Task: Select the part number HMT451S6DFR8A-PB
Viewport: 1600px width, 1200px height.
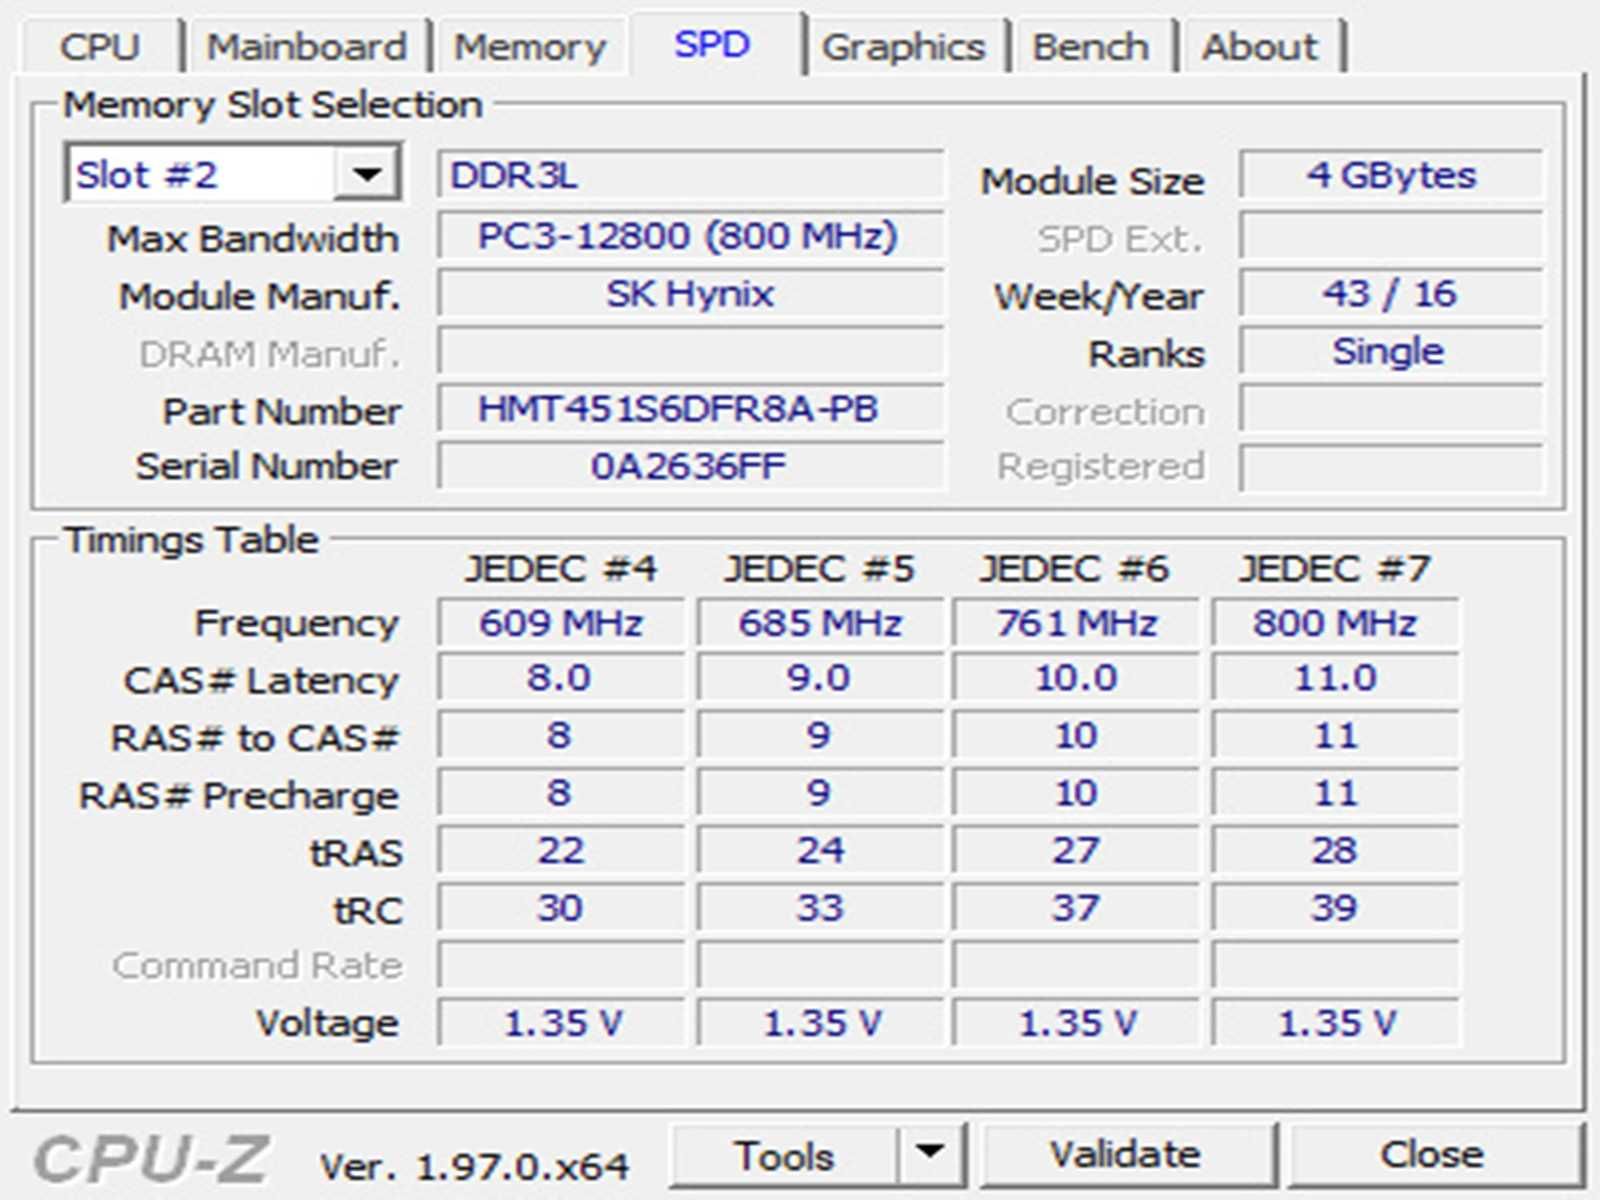Action: [x=691, y=409]
